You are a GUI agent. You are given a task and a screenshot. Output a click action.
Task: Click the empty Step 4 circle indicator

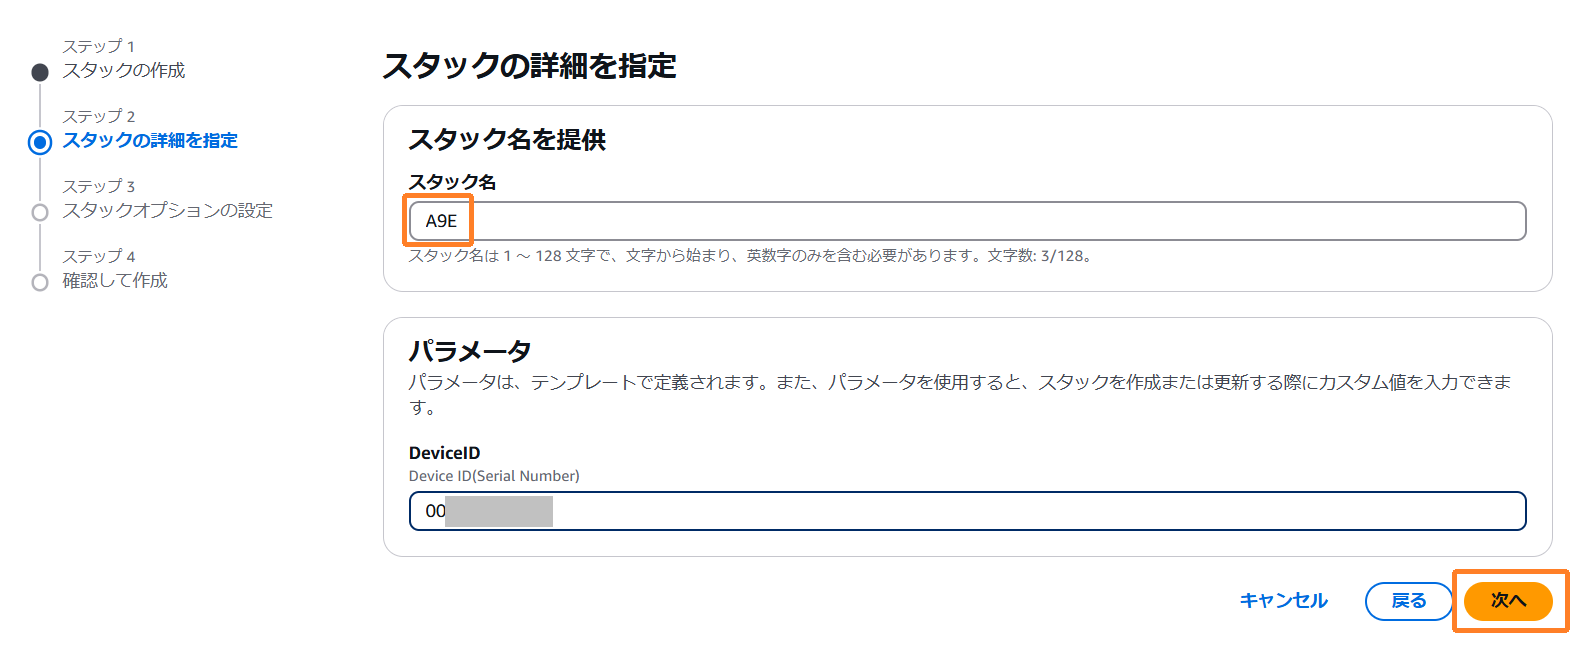(x=40, y=282)
